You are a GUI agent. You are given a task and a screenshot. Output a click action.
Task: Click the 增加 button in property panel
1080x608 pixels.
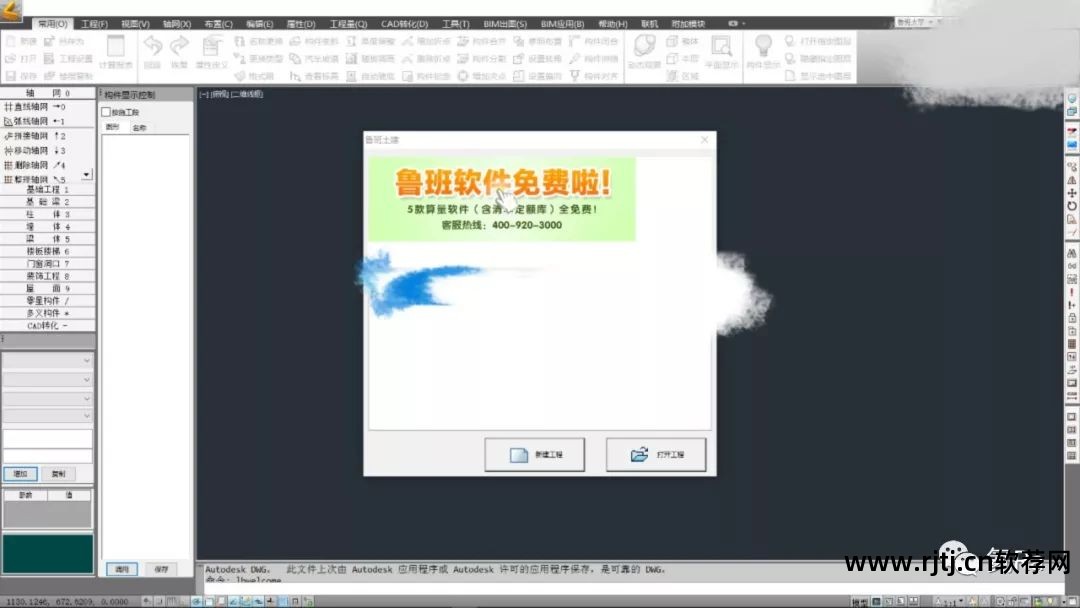[21, 474]
